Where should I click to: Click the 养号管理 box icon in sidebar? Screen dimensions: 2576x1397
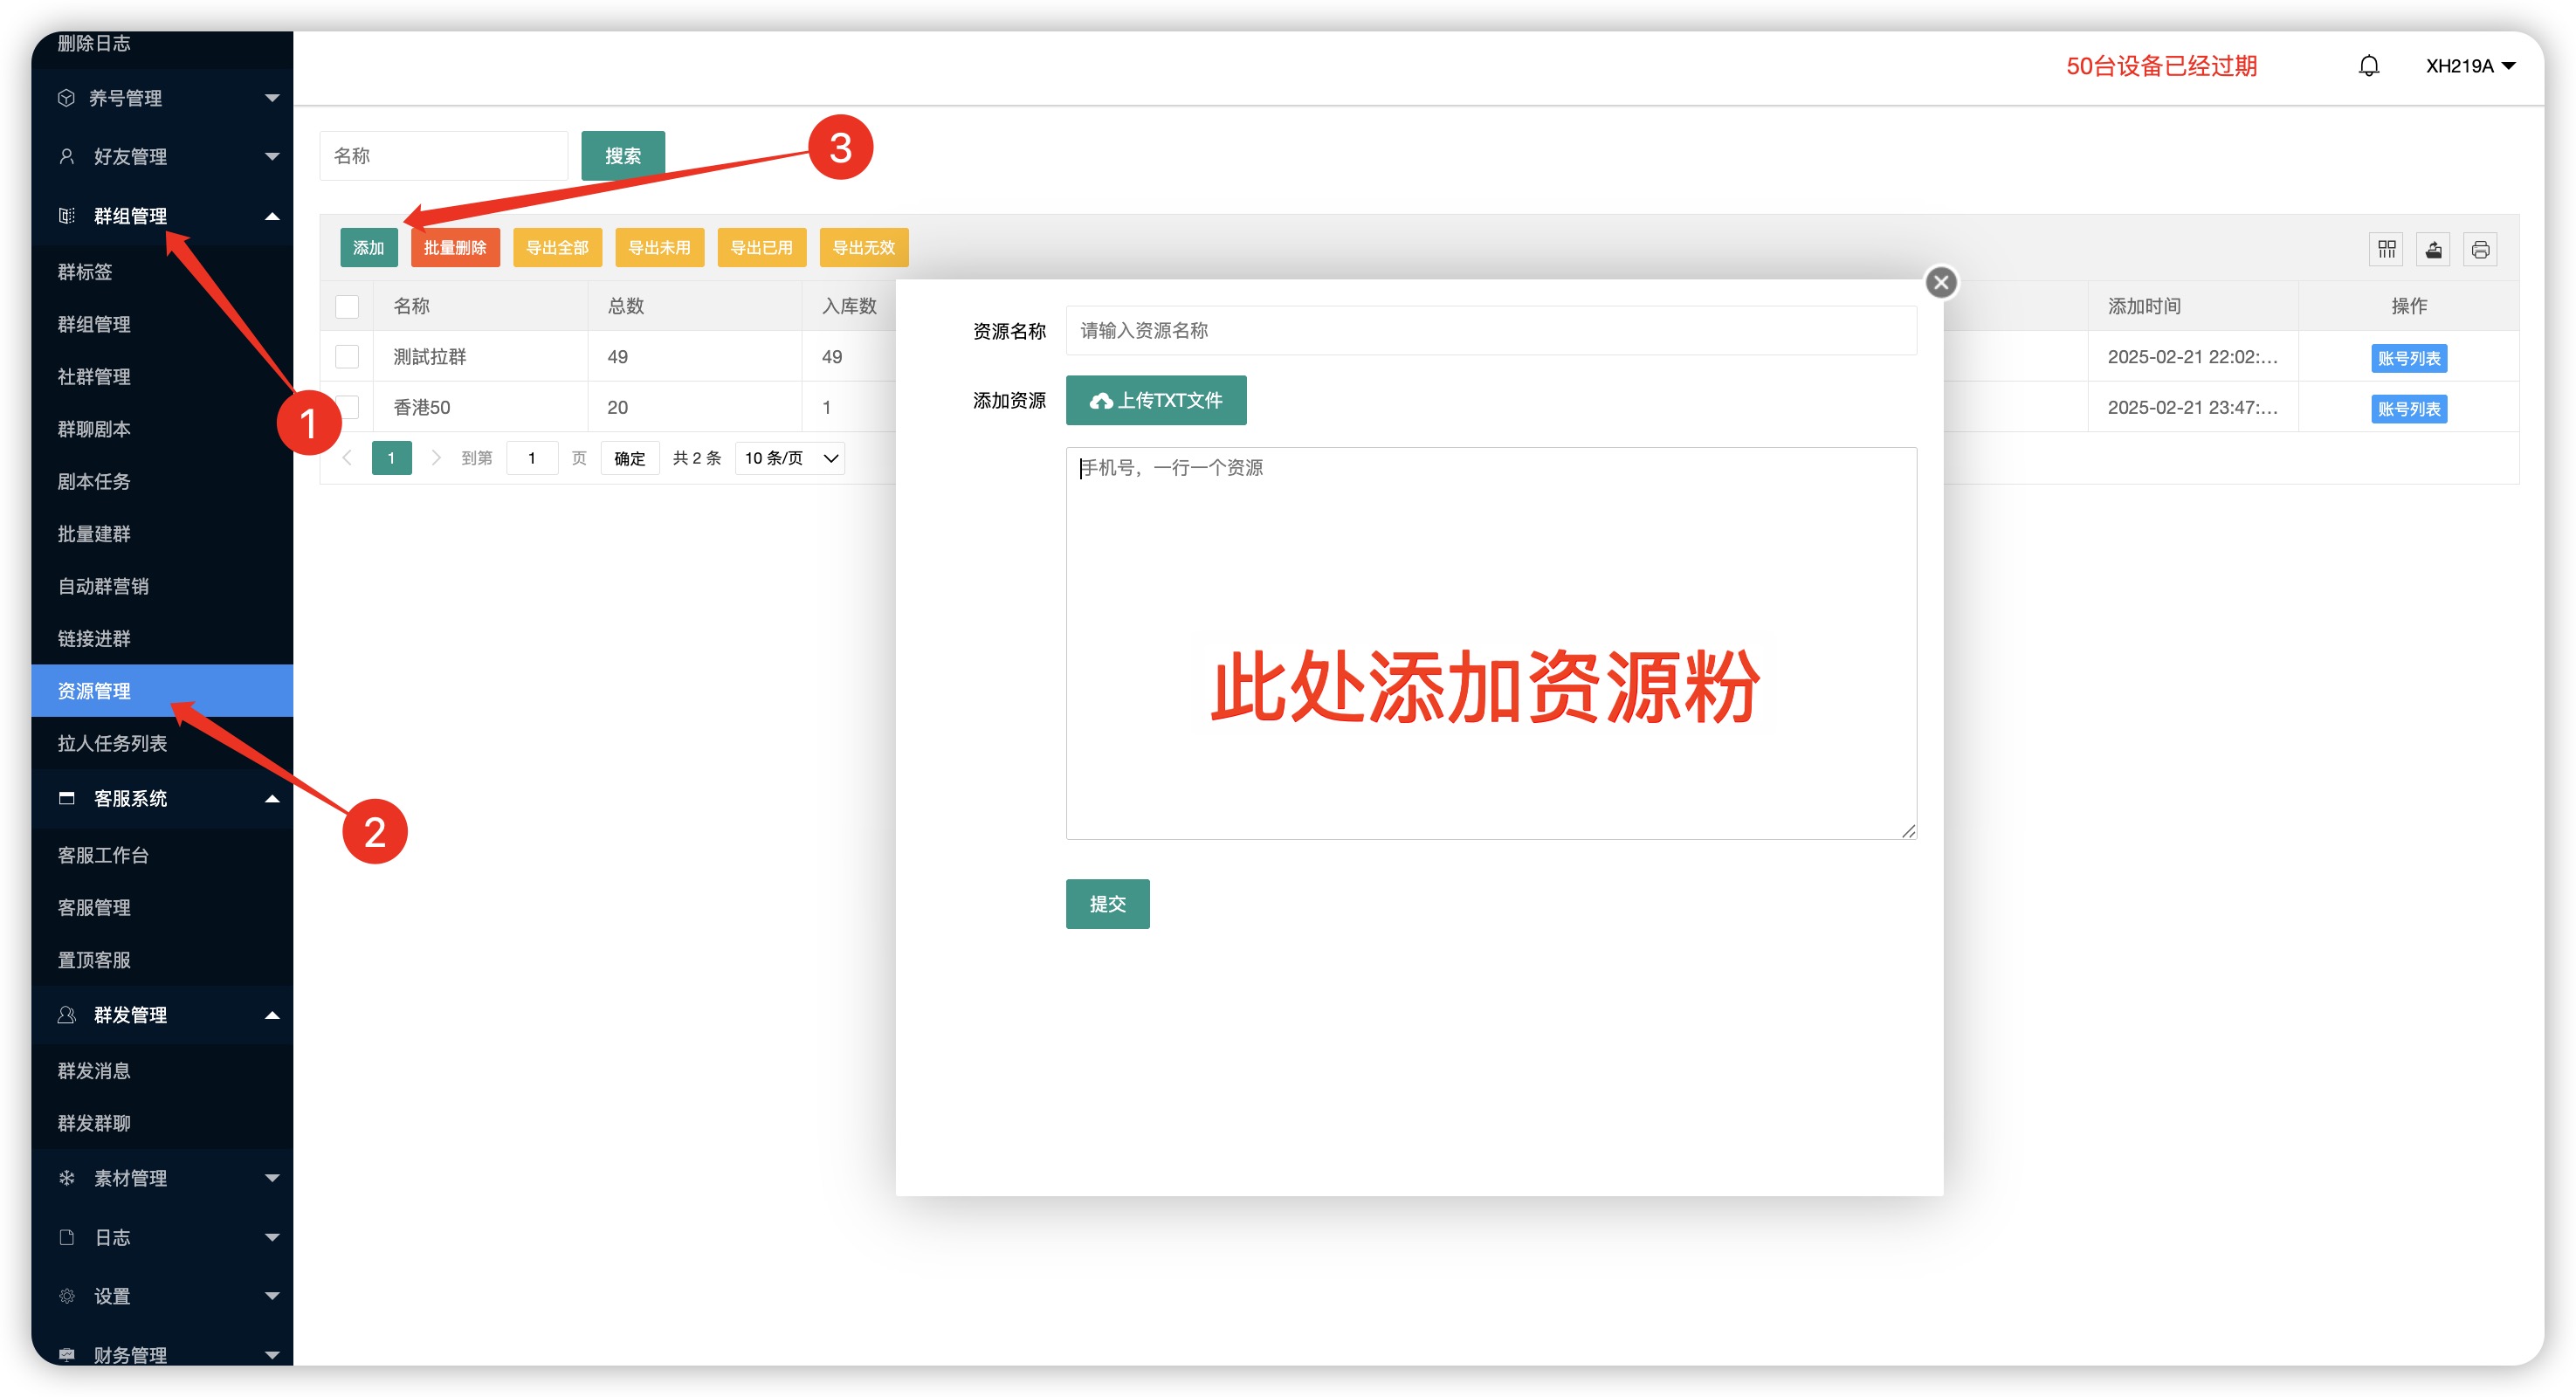click(67, 98)
